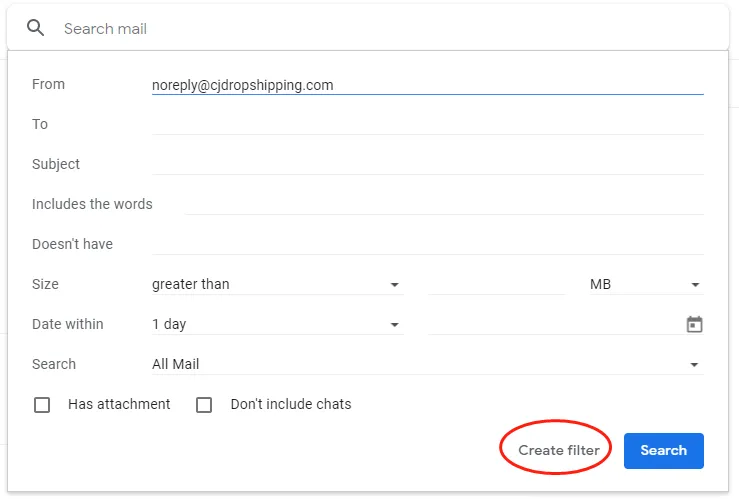Toggle the Has attachment checkbox
This screenshot has width=739, height=499.
42,405
